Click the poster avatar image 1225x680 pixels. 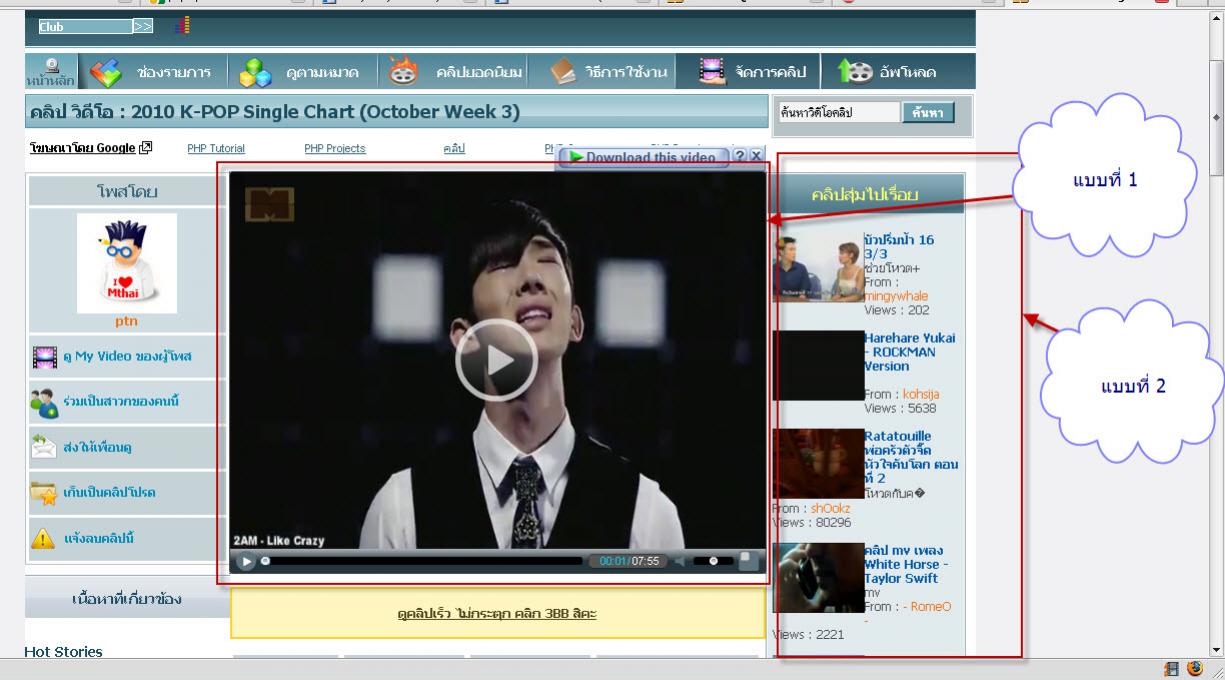point(127,263)
